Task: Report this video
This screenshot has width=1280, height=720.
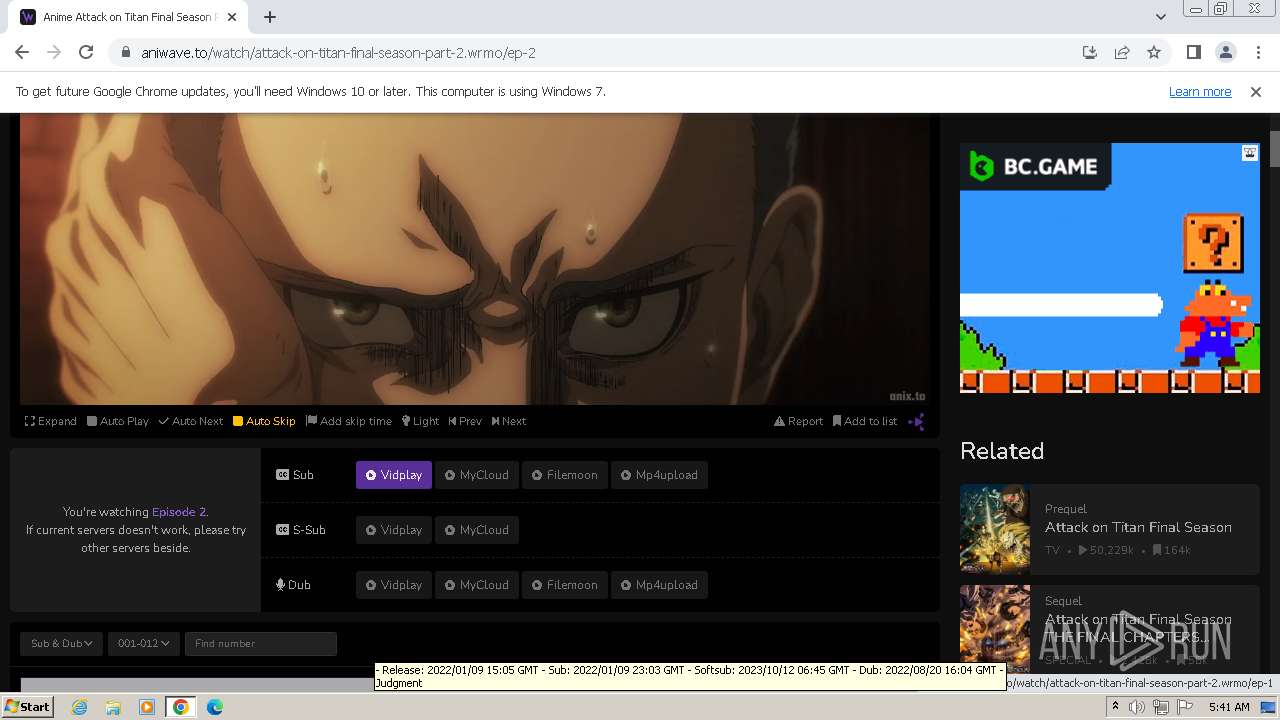Action: coord(798,421)
